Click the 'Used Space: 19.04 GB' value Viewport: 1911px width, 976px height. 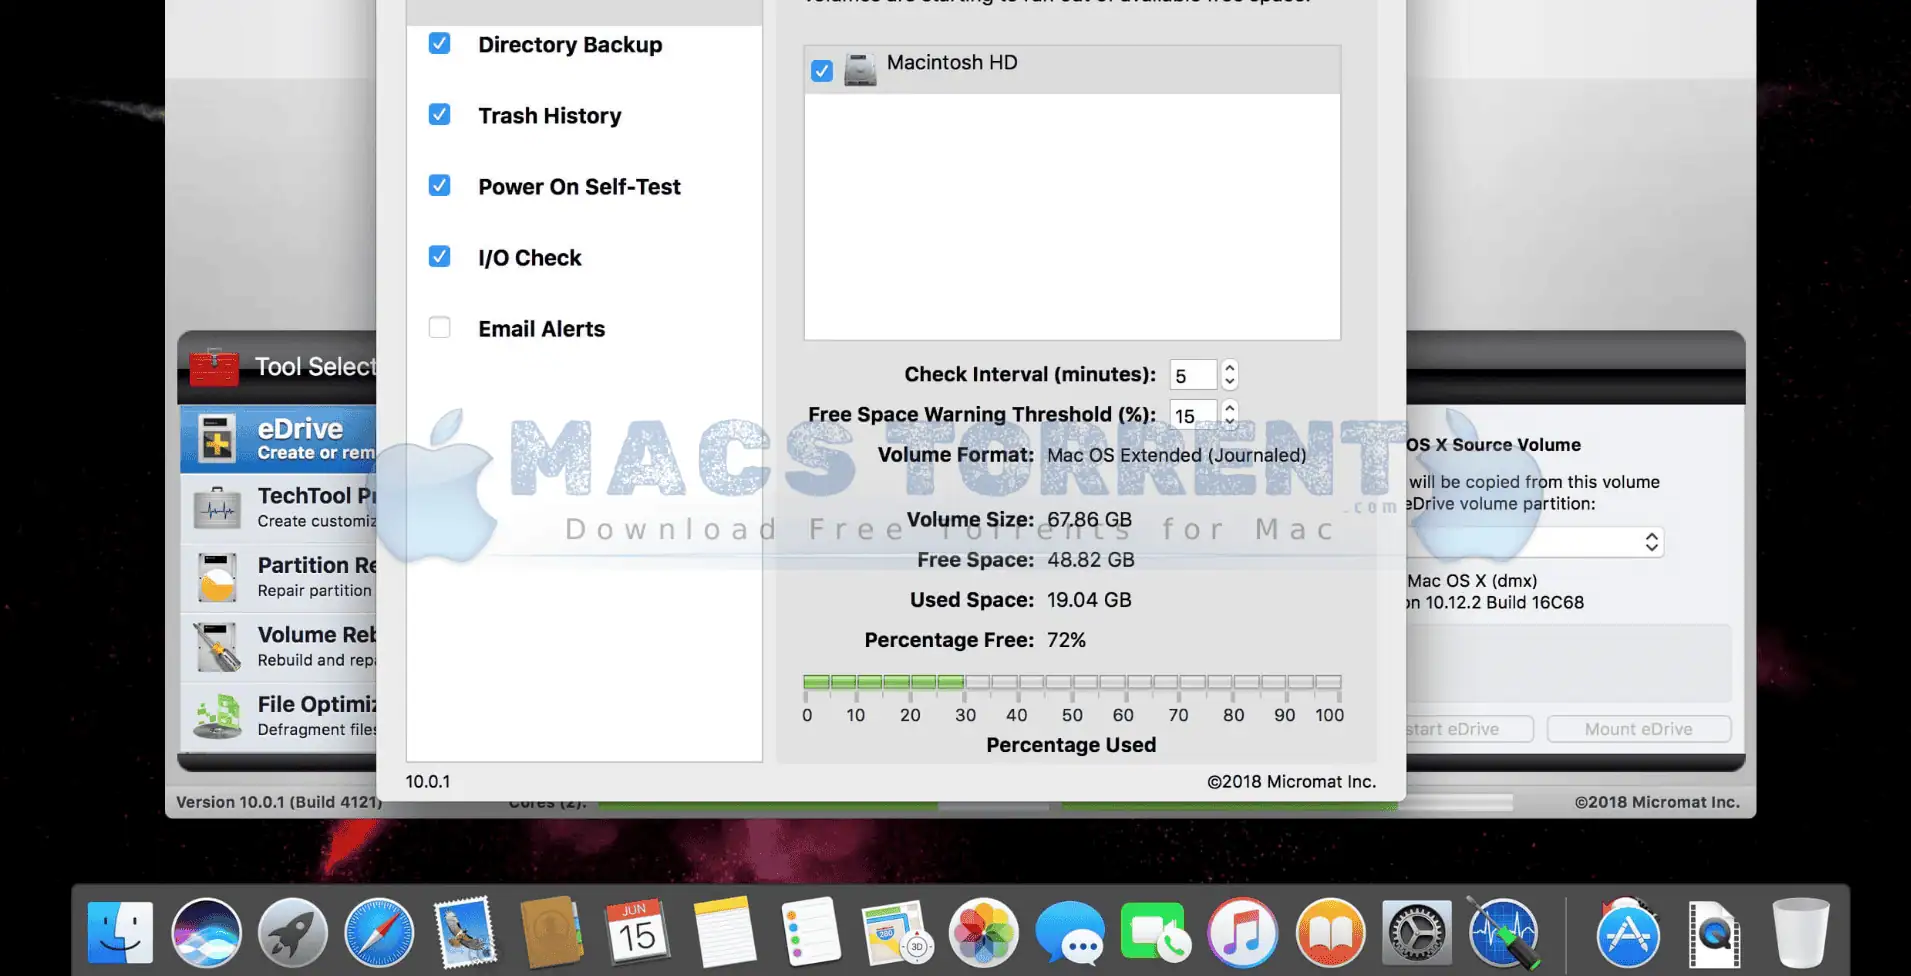point(1089,600)
